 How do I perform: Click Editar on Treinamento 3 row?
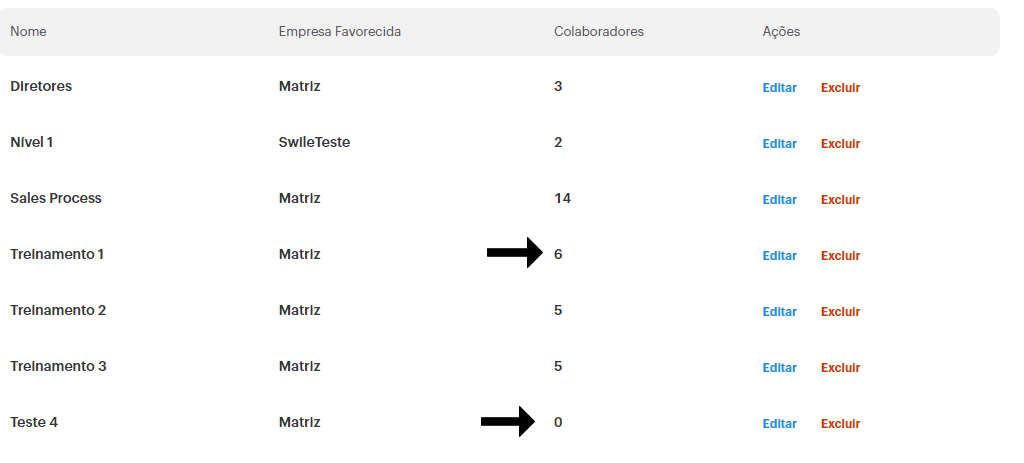pos(779,368)
